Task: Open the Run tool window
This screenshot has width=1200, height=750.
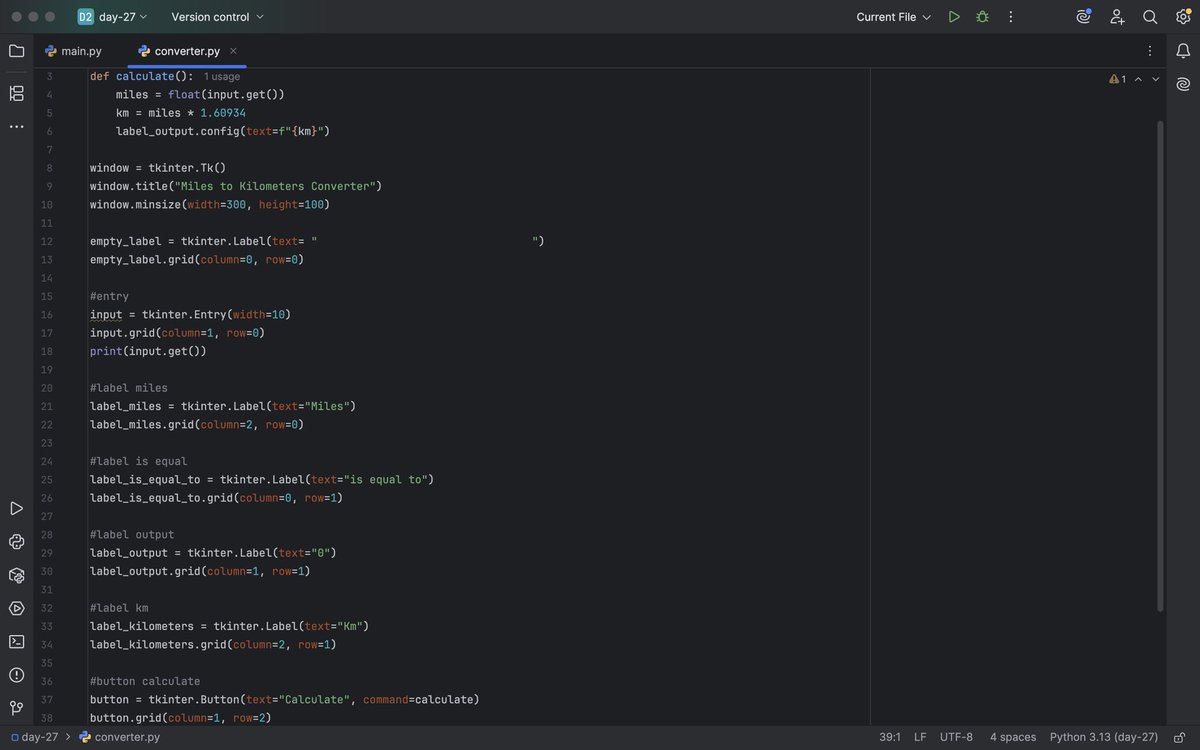Action: coord(16,508)
